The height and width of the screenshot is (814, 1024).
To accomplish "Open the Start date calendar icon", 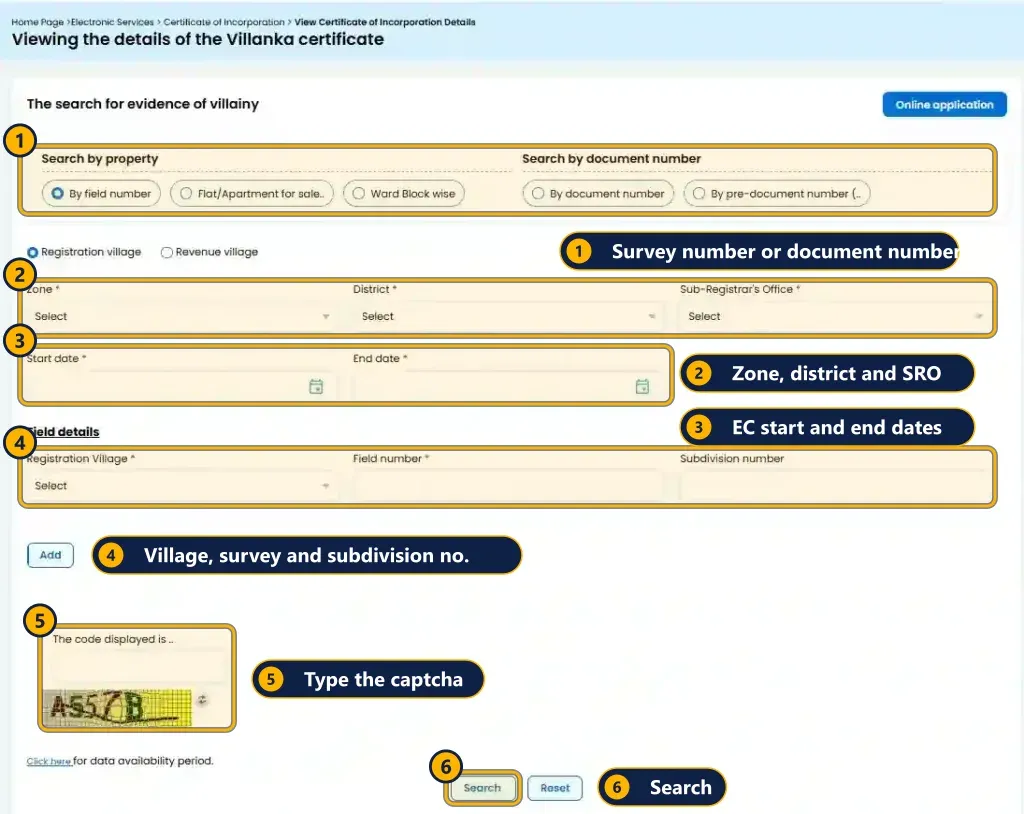I will point(316,387).
